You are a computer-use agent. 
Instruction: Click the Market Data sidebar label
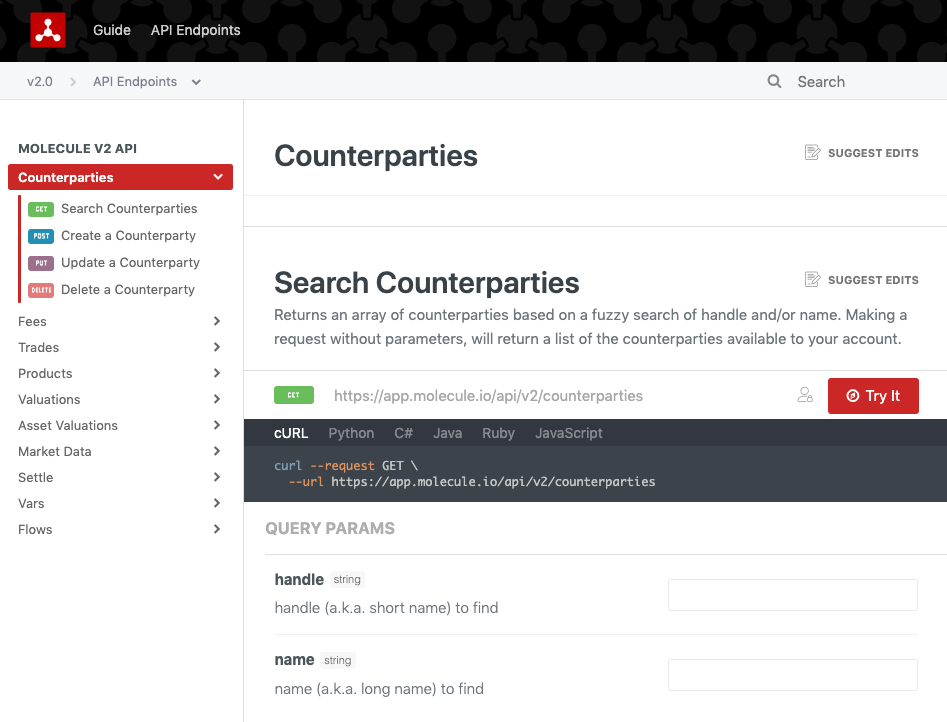pyautogui.click(x=55, y=451)
